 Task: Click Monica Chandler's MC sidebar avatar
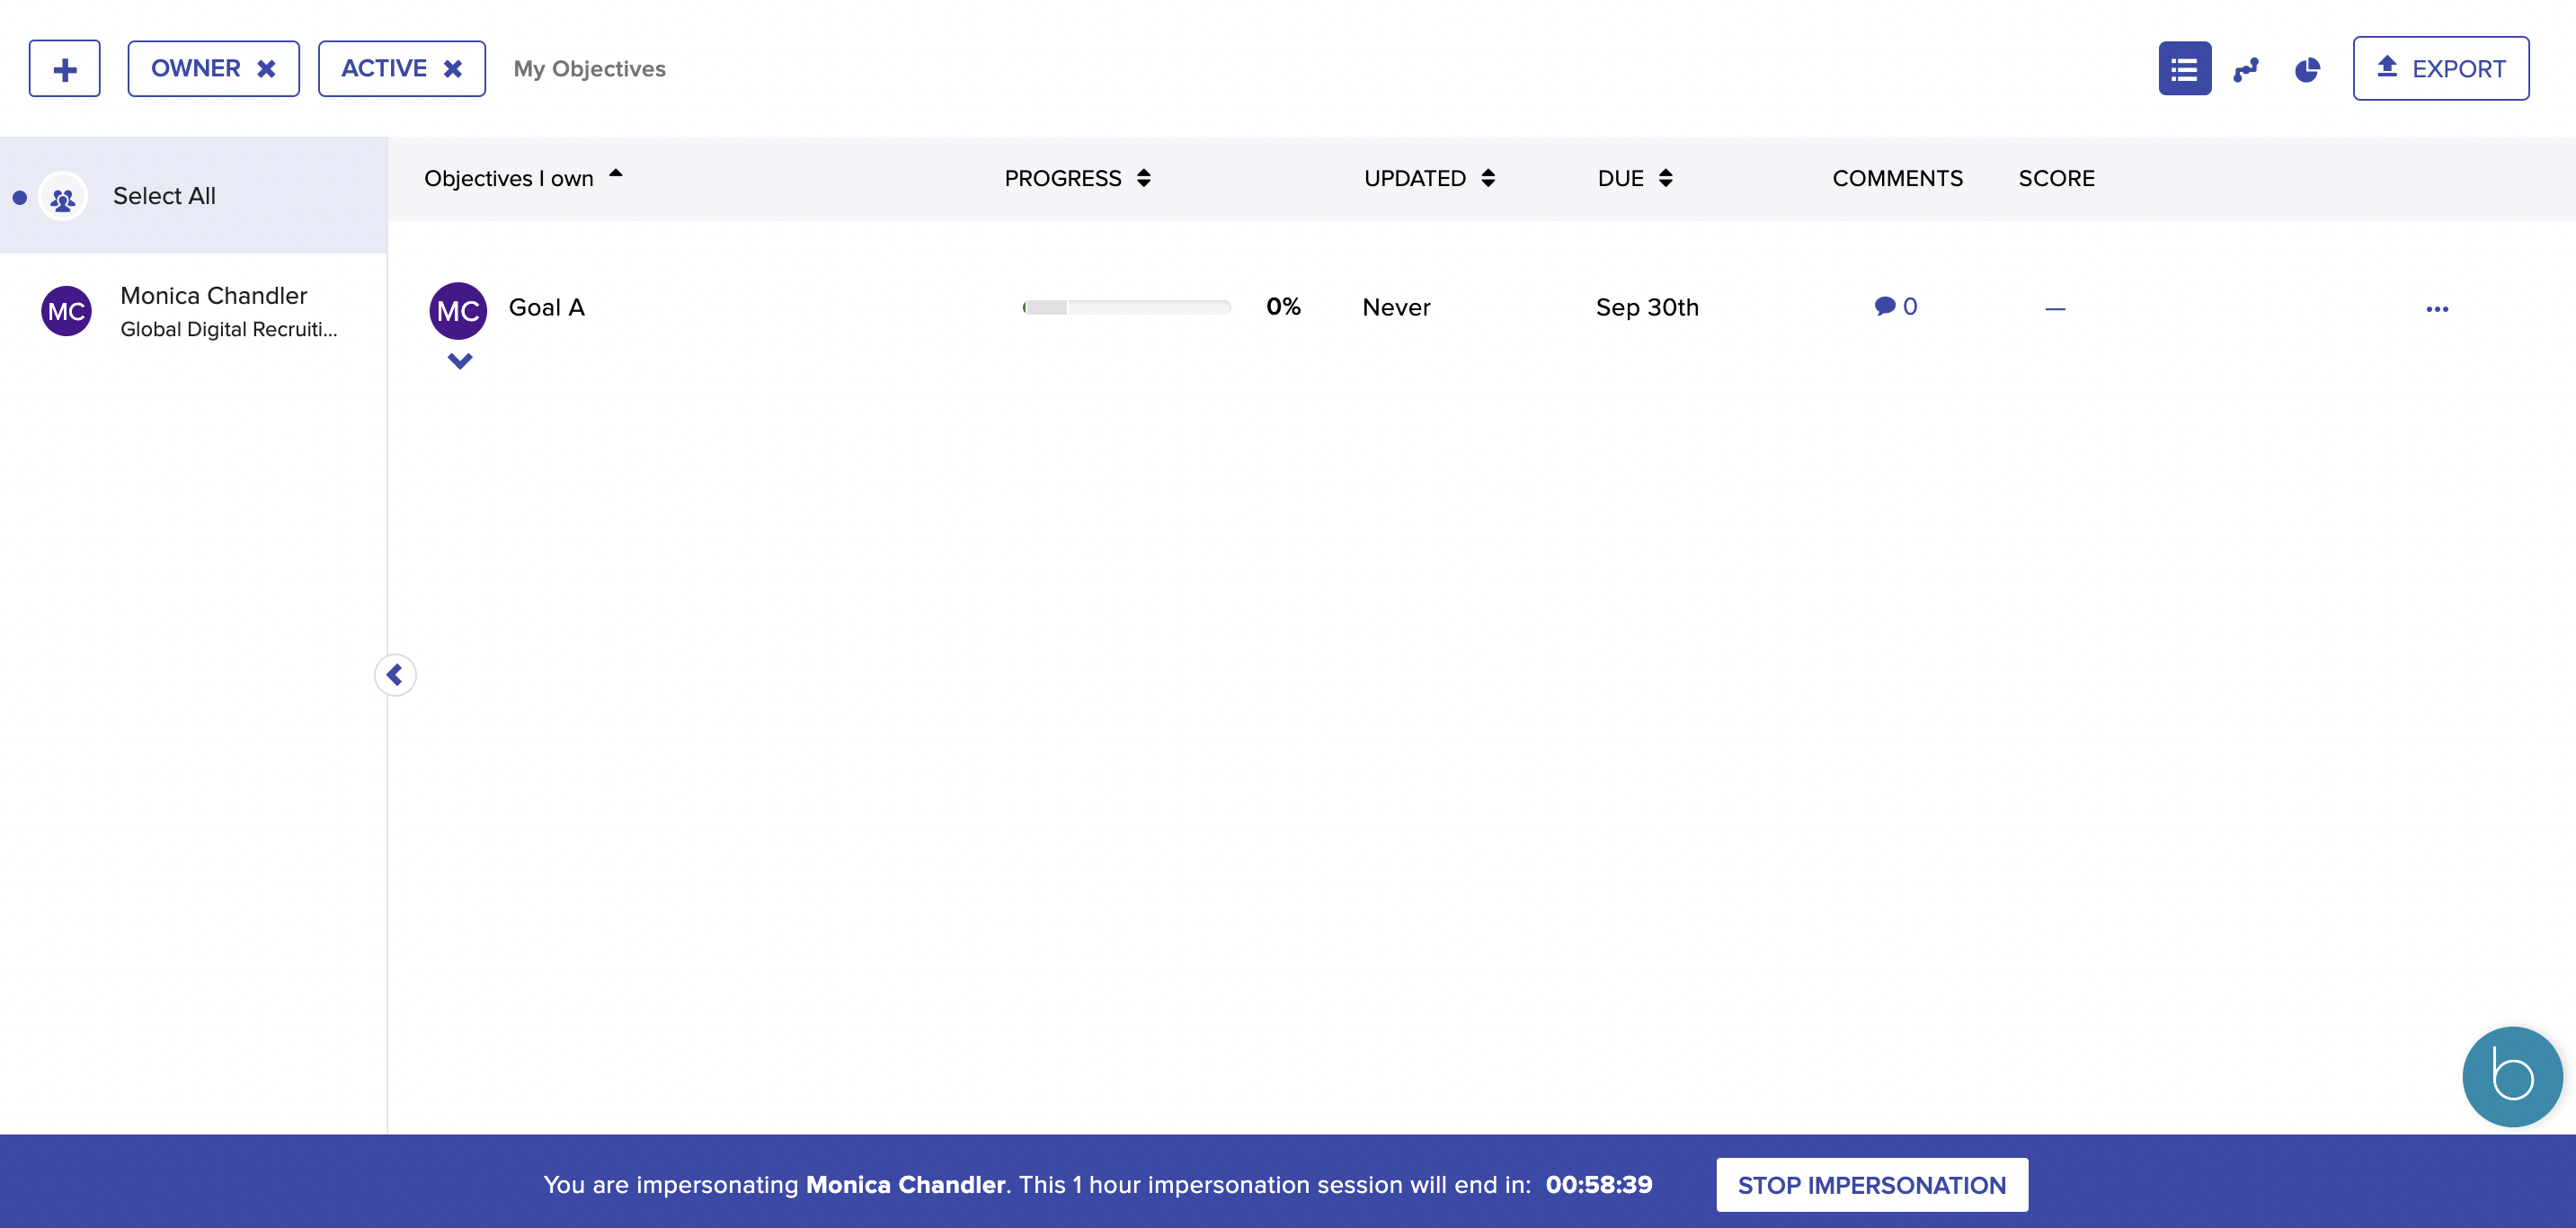coord(66,311)
